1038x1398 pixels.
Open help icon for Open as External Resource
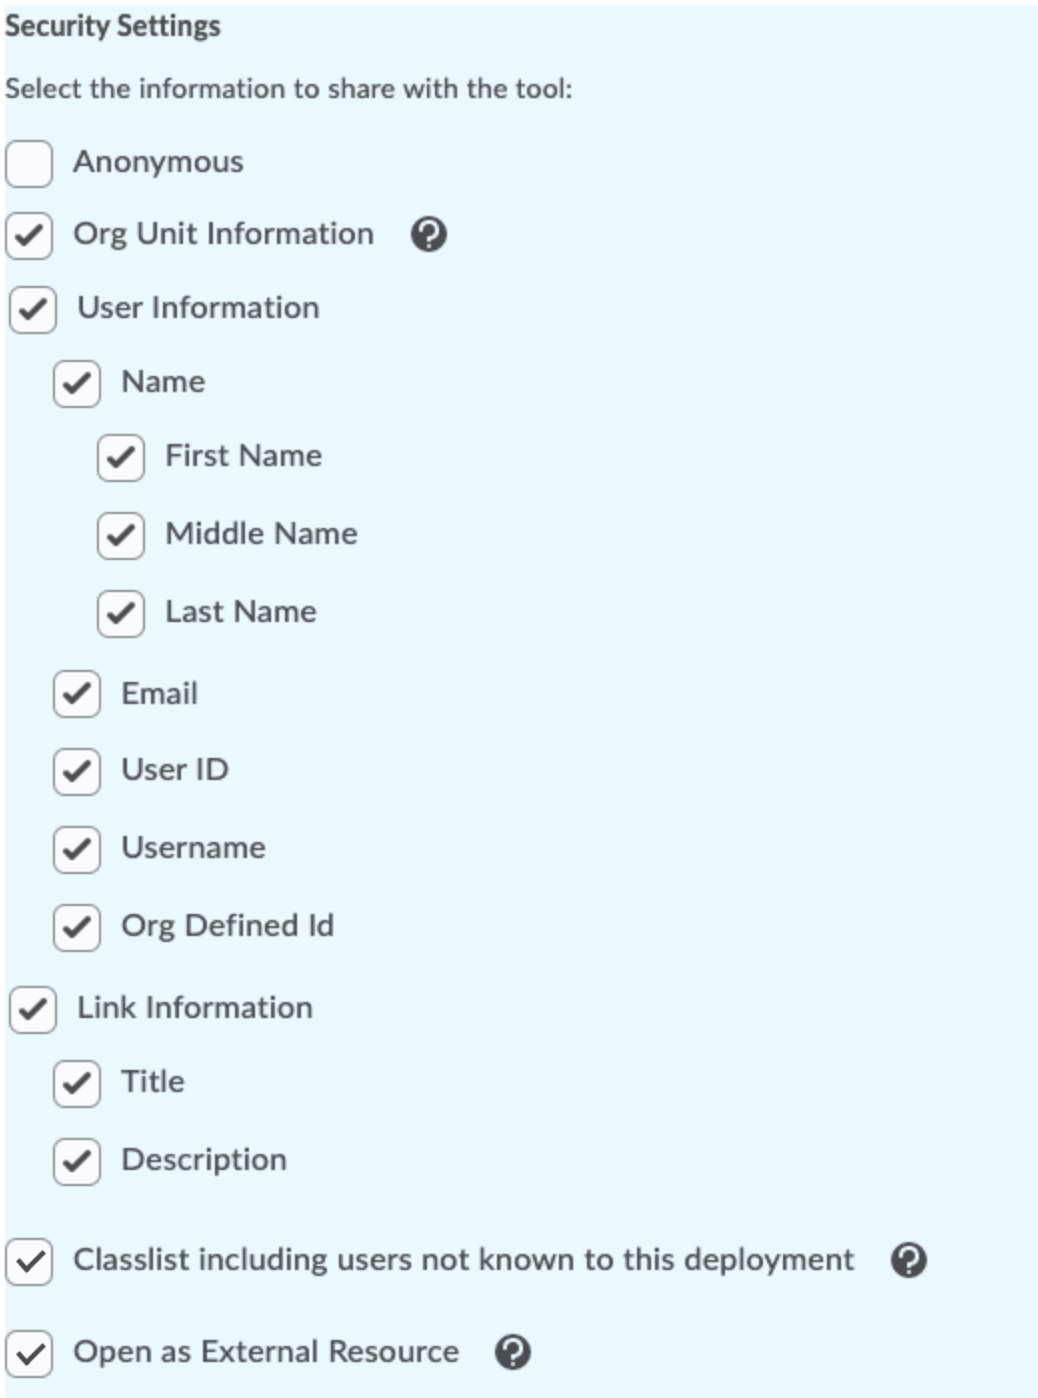coord(513,1352)
